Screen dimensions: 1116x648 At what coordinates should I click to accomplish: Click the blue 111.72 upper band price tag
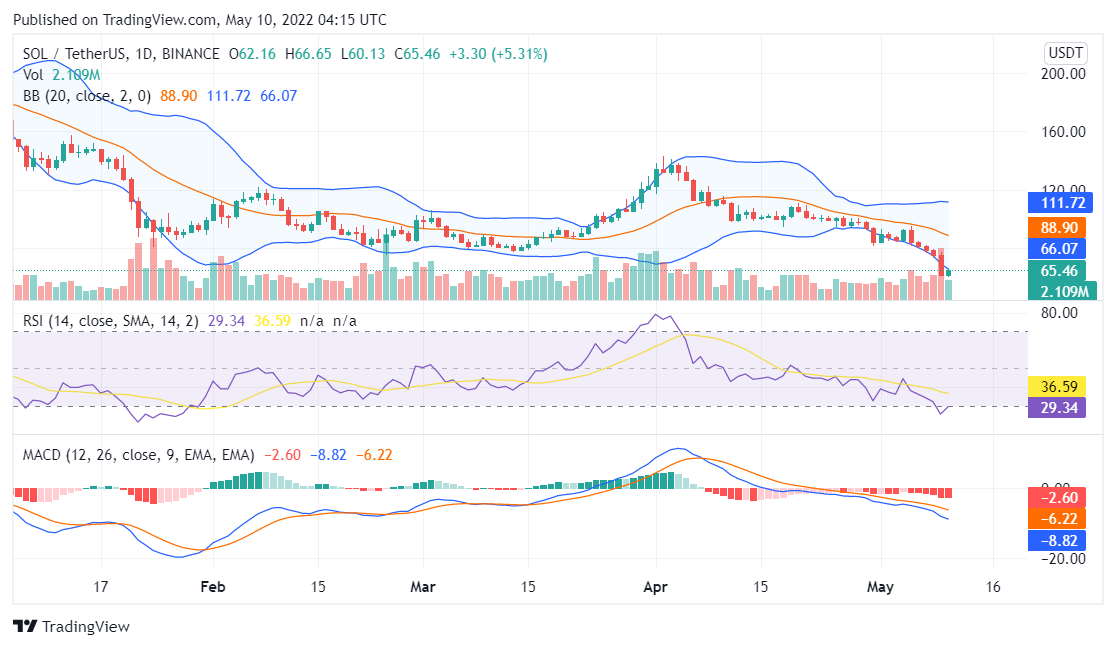coord(1066,203)
